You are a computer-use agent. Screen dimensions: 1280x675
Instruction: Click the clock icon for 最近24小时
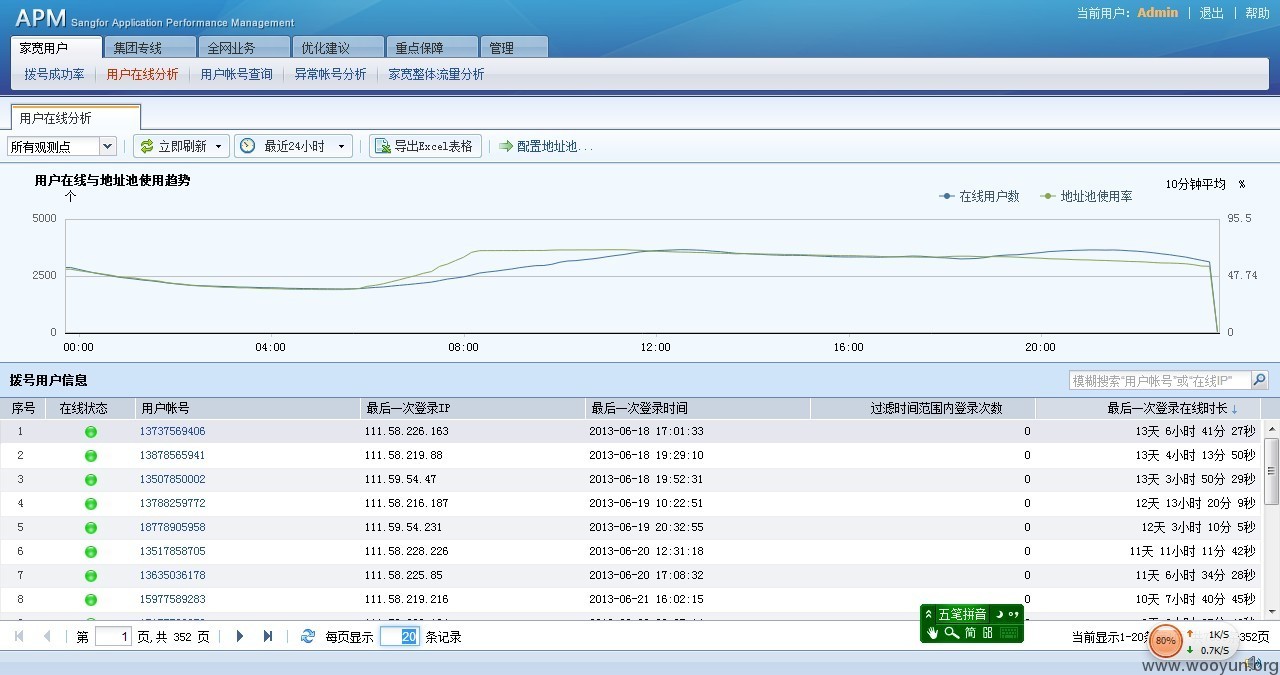tap(248, 146)
